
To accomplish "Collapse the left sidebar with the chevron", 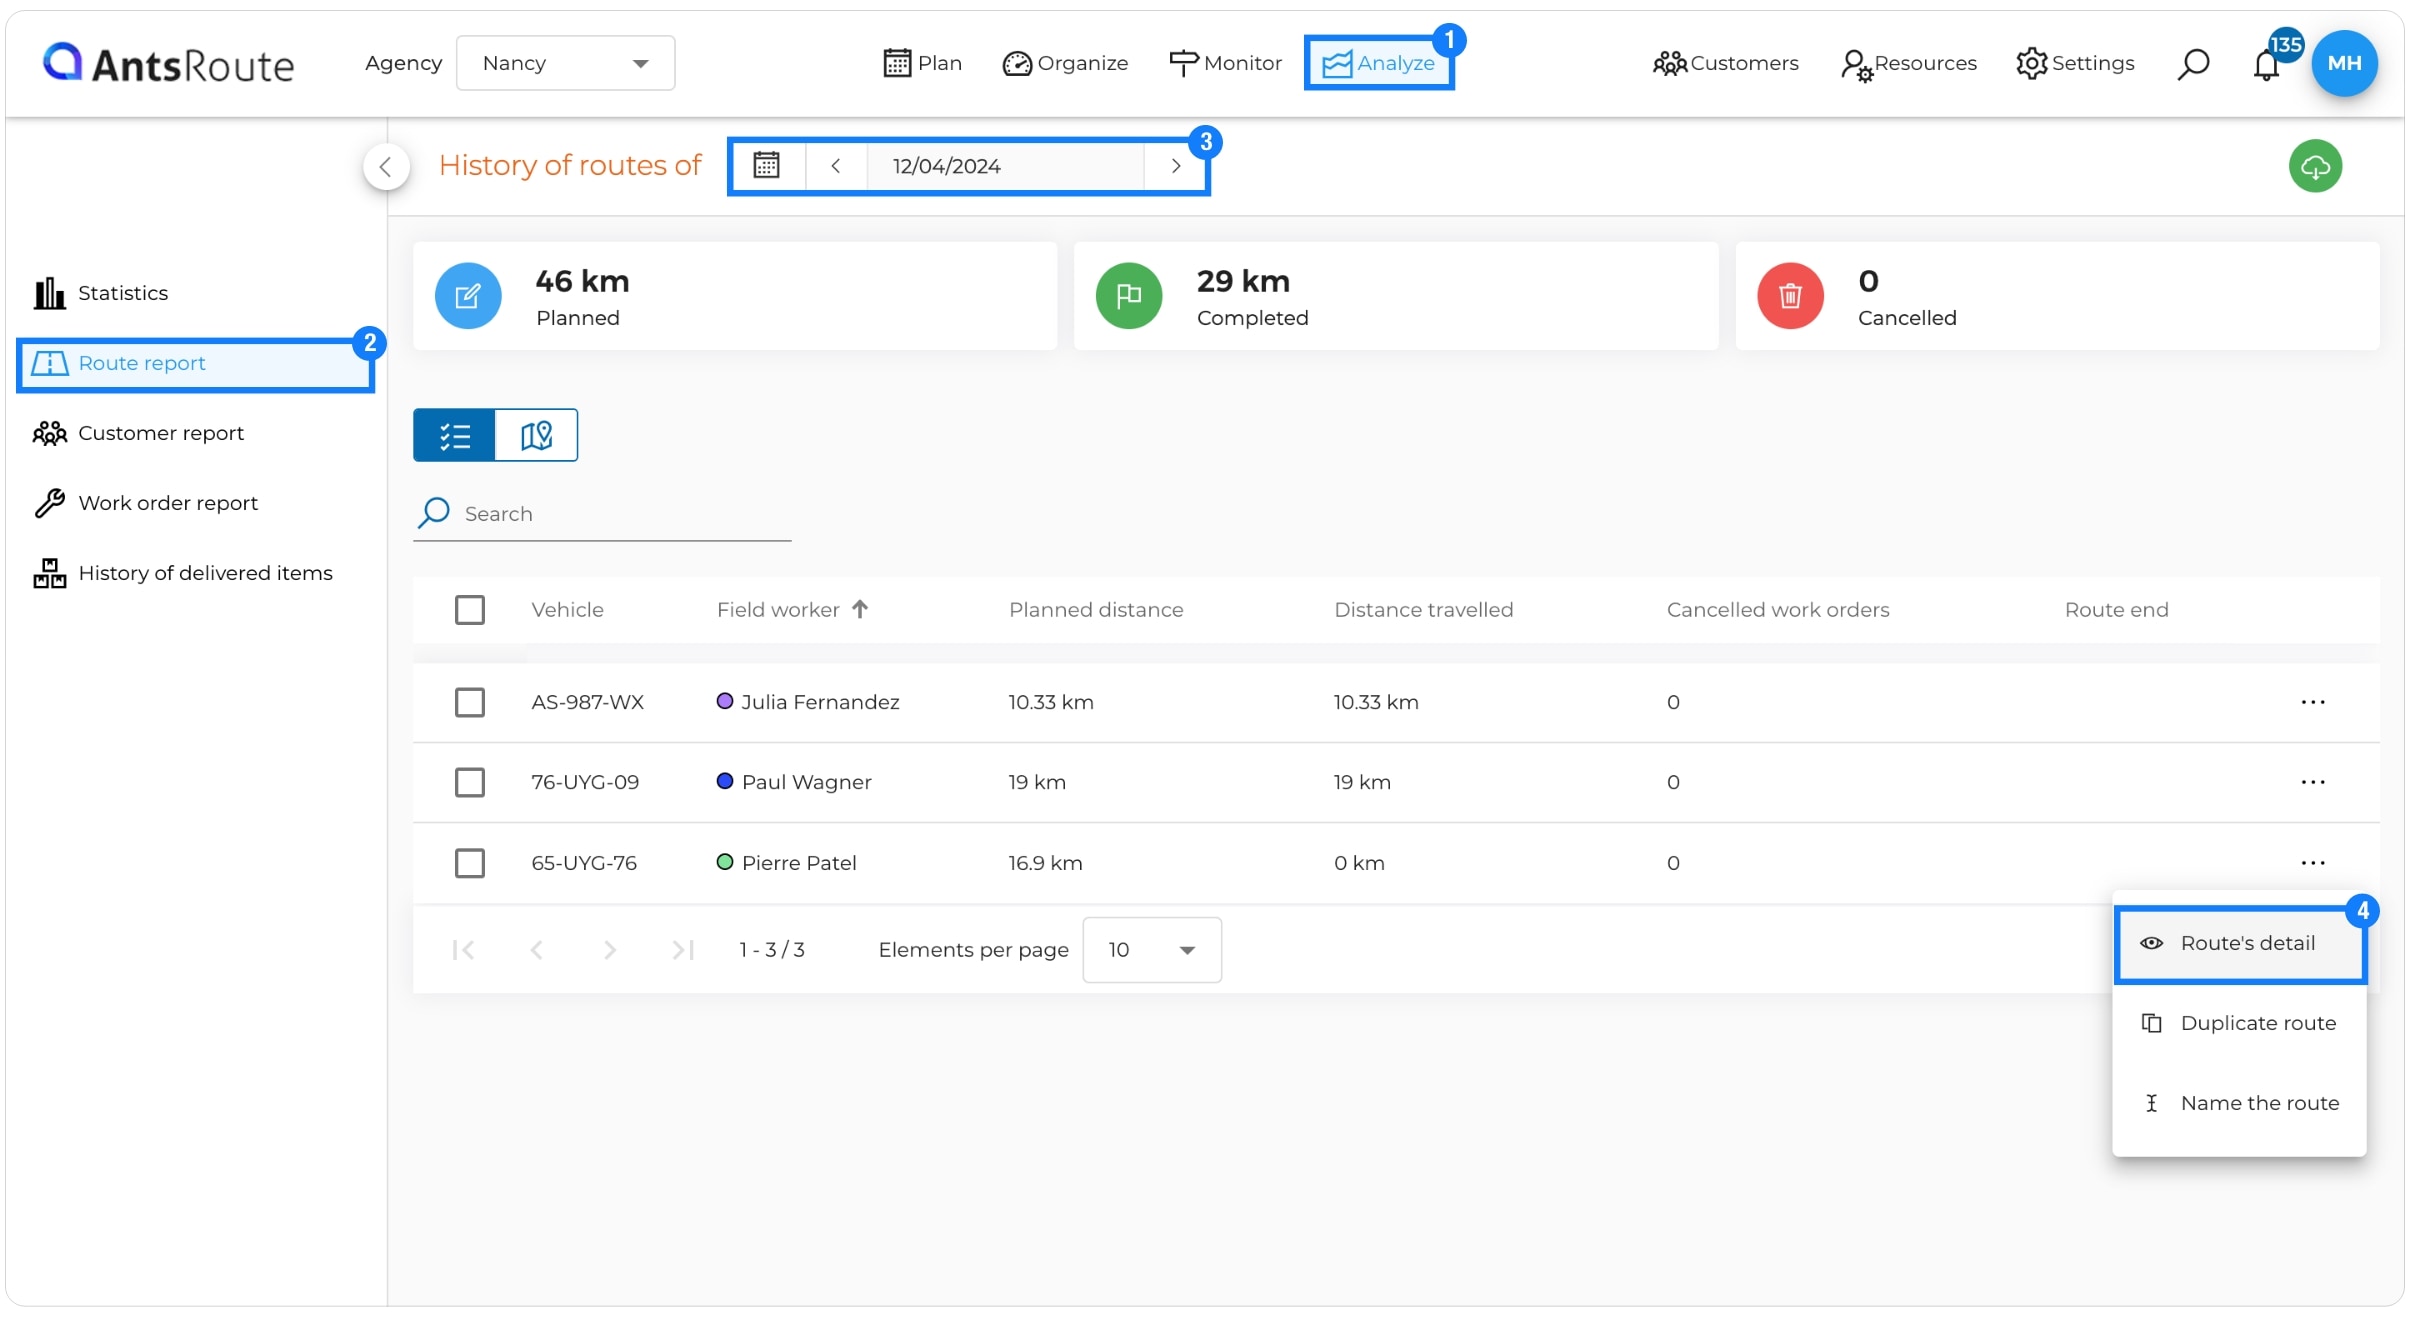I will click(x=386, y=166).
